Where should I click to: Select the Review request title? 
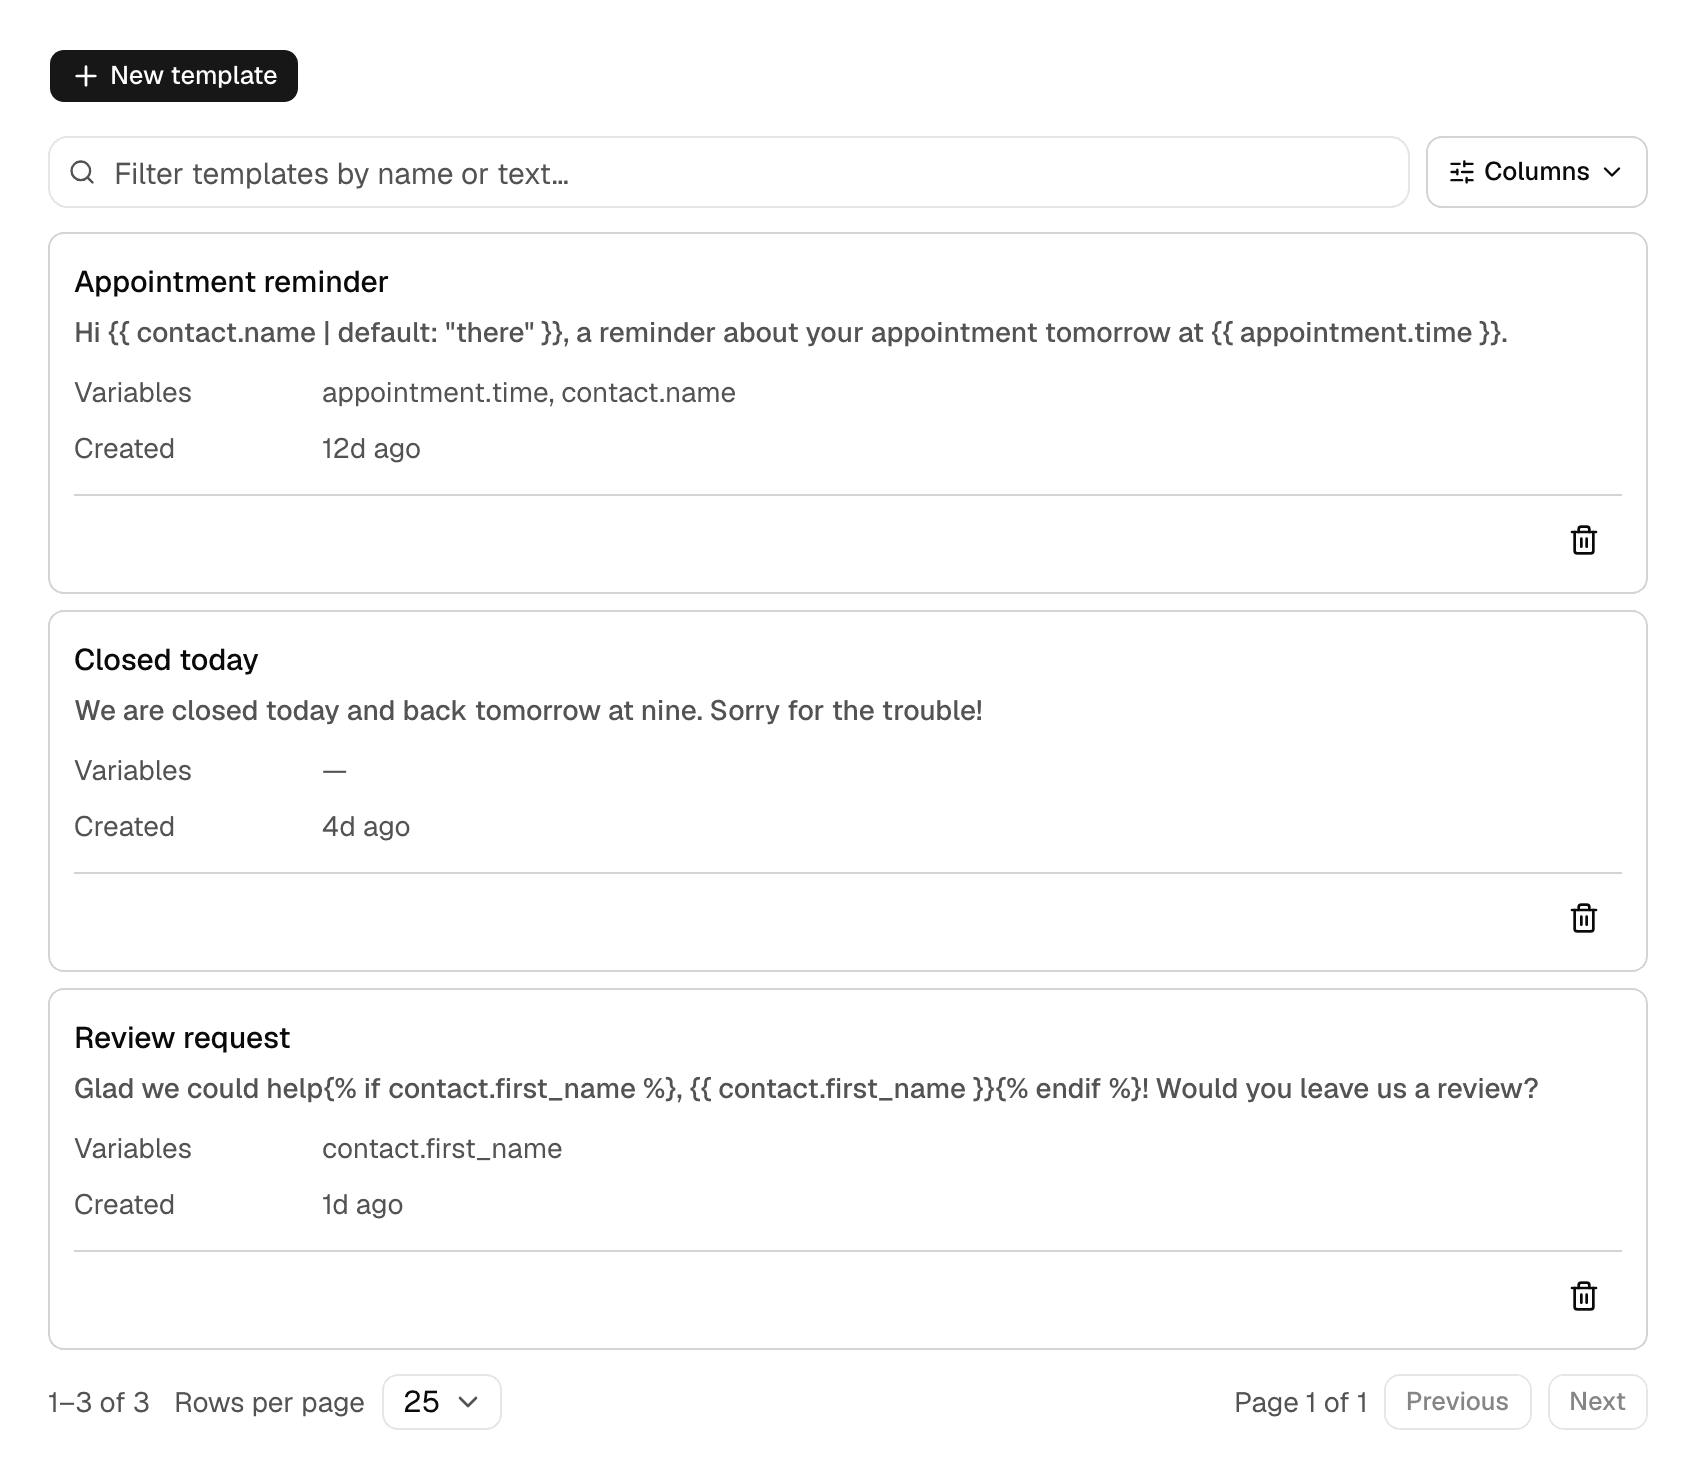[x=182, y=1038]
